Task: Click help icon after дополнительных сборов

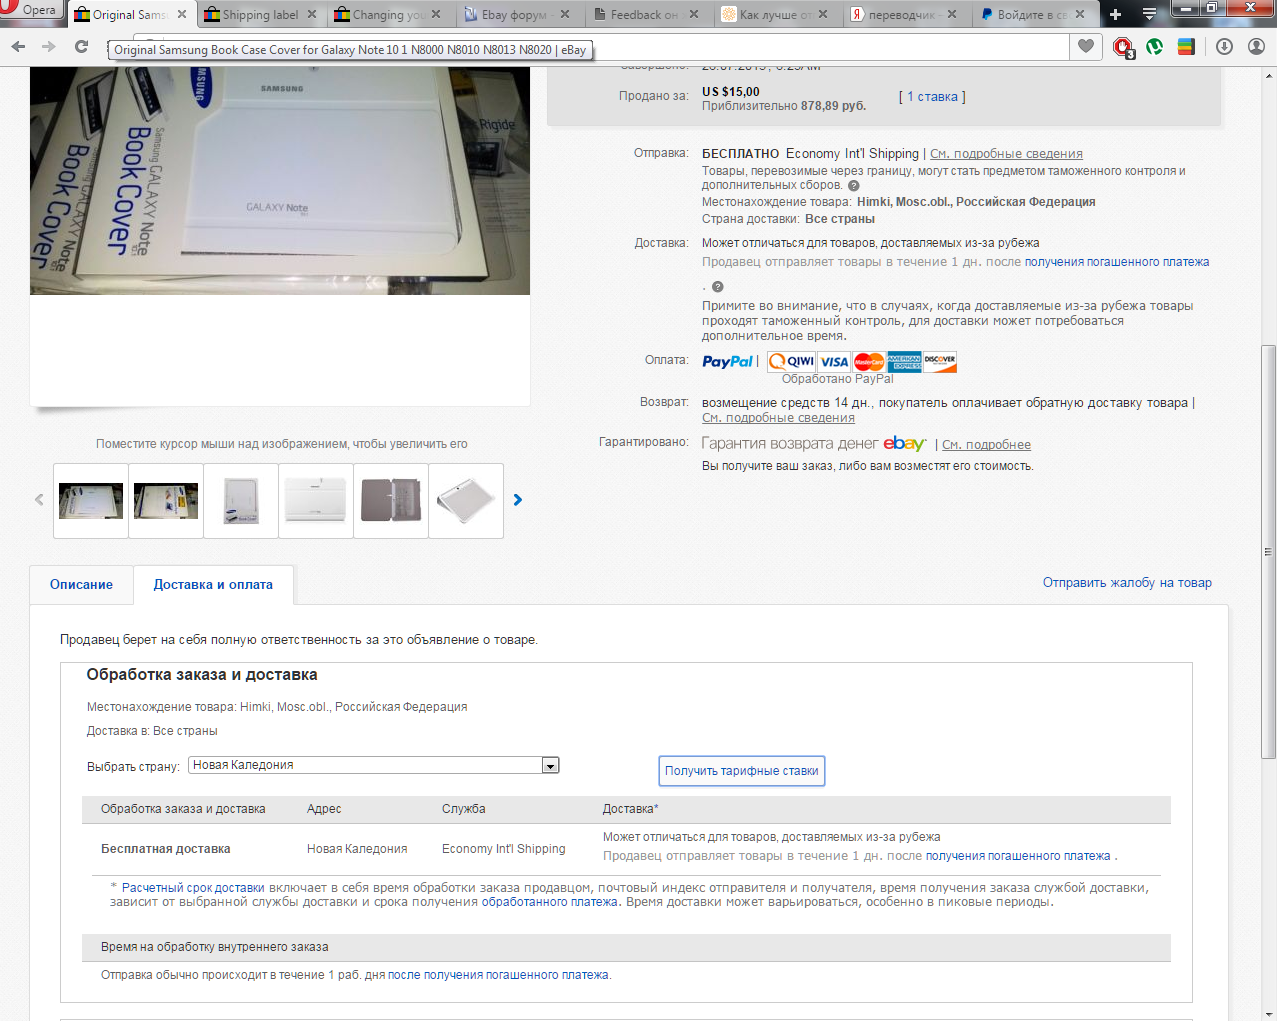Action: (854, 185)
